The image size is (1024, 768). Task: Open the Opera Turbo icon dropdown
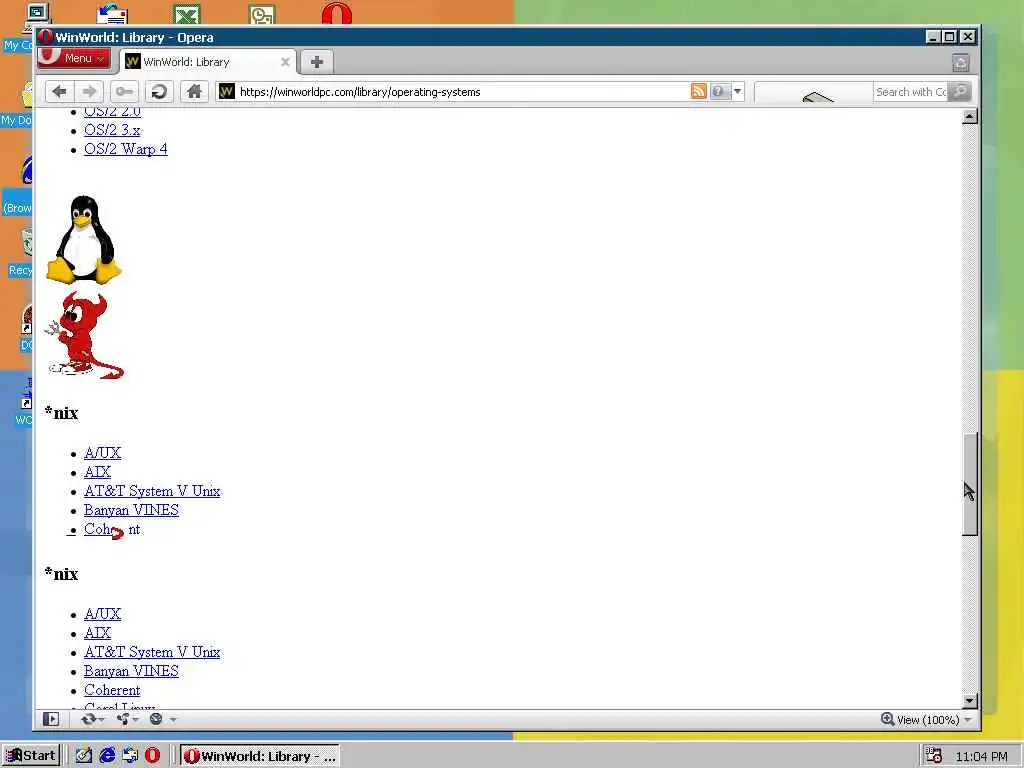163,719
